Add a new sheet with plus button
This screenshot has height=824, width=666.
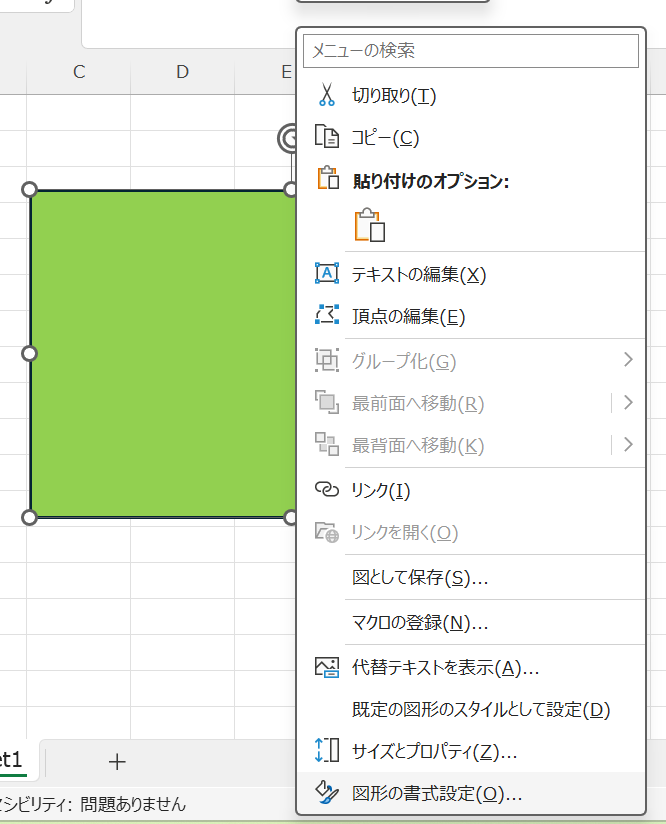point(117,762)
